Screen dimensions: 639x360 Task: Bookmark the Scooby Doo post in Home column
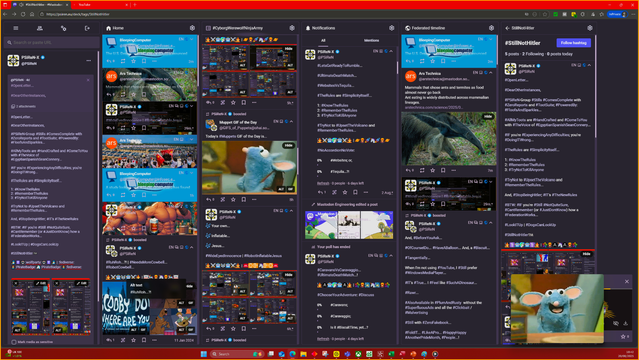click(144, 340)
